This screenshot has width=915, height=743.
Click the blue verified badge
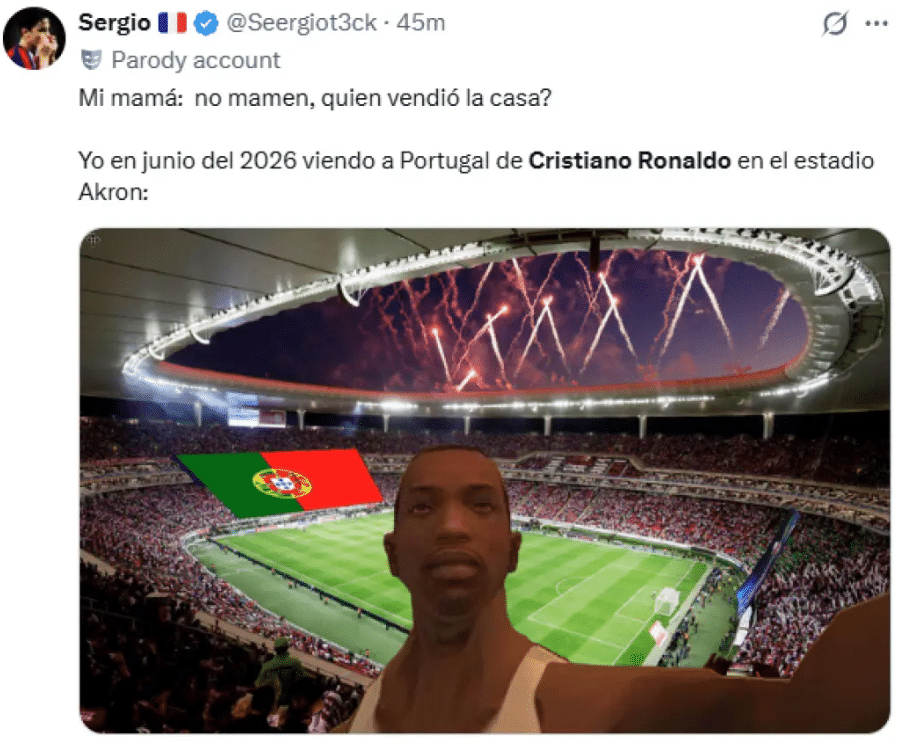(x=206, y=24)
